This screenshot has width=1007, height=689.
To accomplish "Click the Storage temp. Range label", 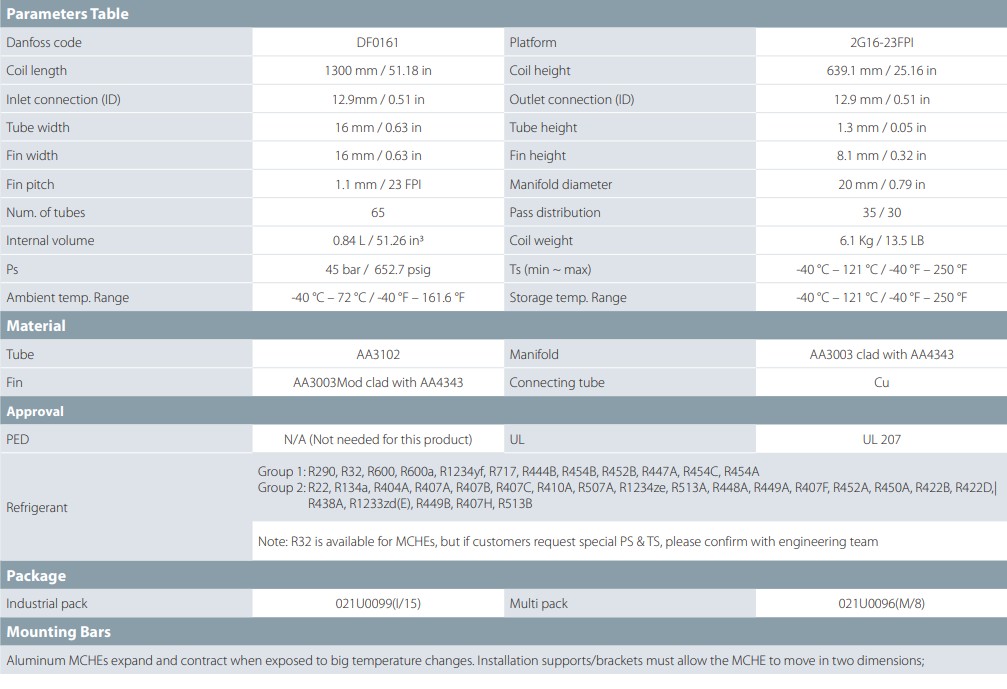I will (568, 297).
